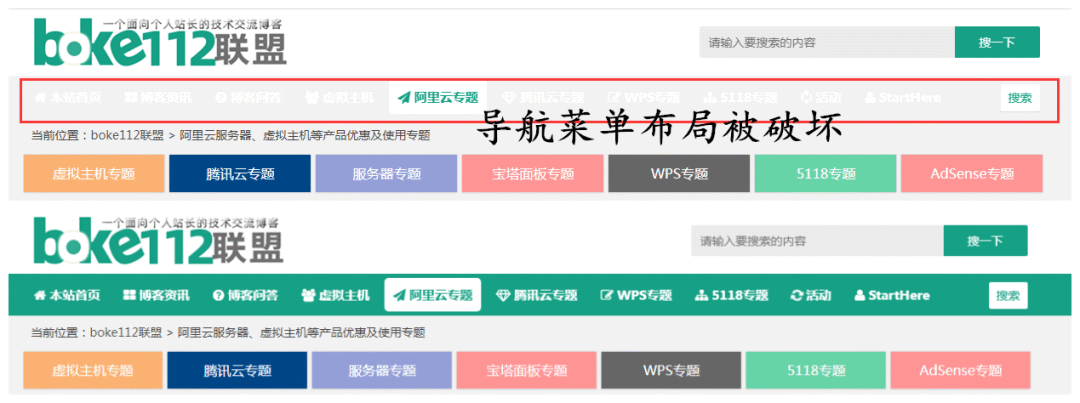Click the question-mark icon of 博客问答 in green bar

[219, 296]
